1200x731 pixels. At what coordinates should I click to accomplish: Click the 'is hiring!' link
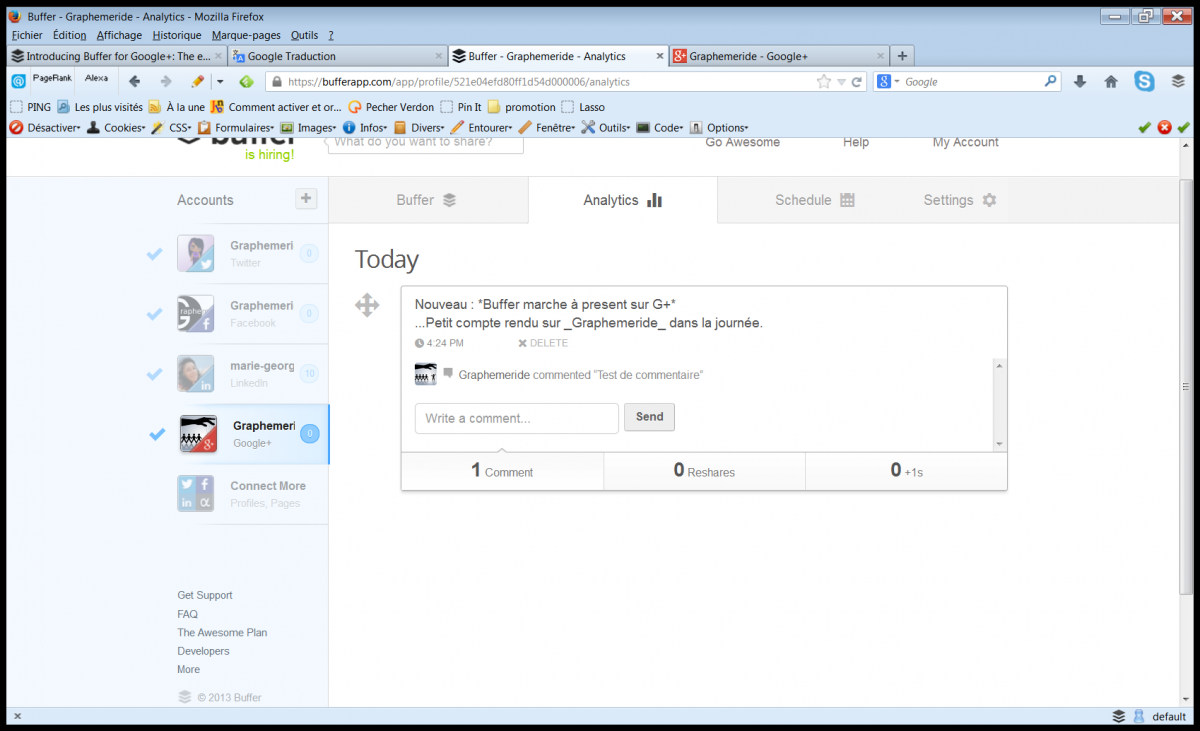(x=269, y=155)
